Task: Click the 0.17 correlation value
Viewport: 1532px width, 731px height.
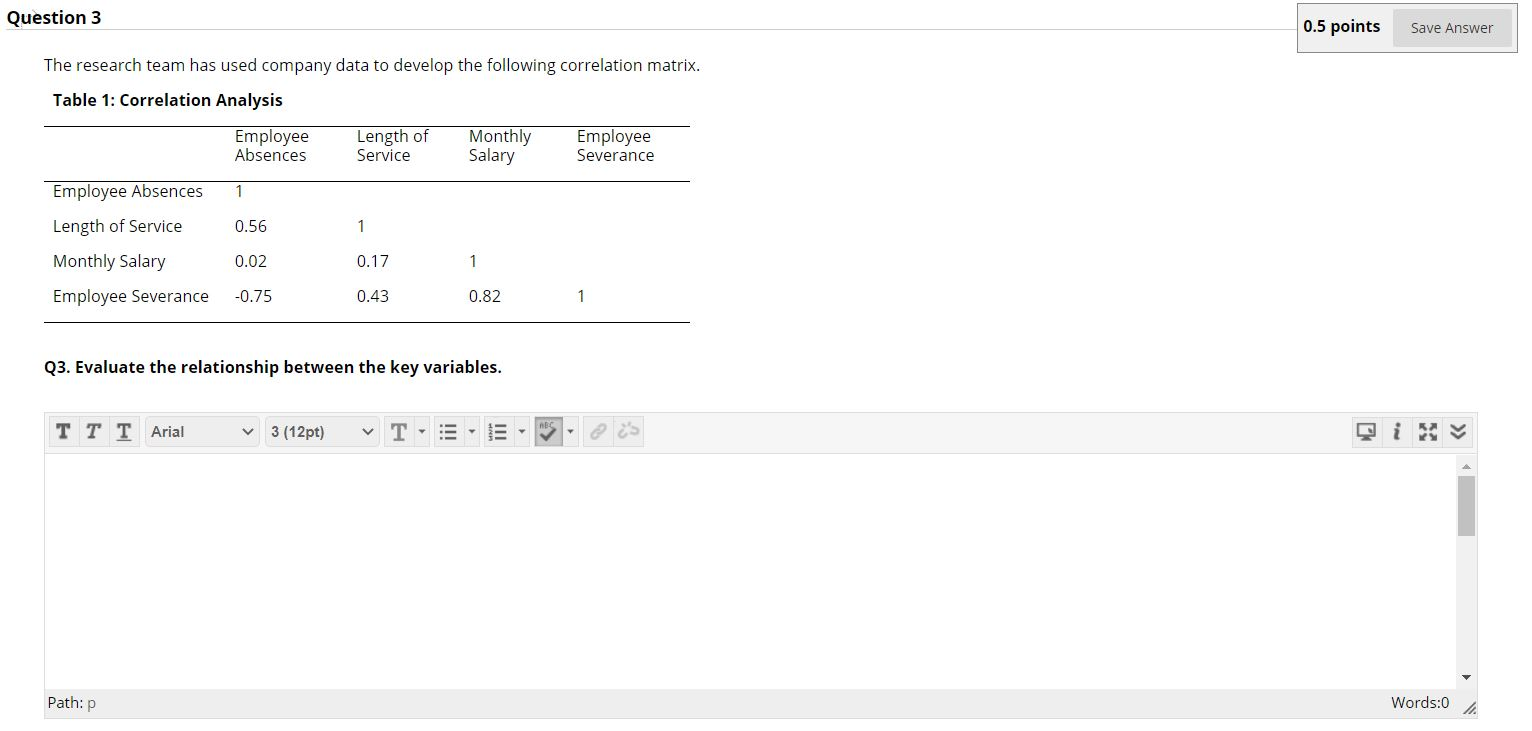Action: 373,261
